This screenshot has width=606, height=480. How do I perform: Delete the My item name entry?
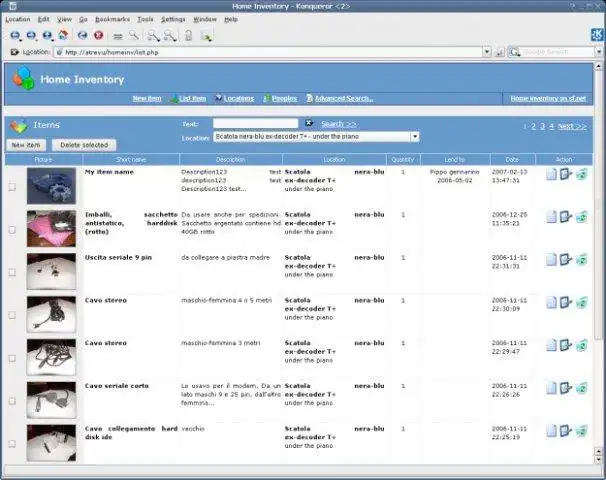click(581, 174)
